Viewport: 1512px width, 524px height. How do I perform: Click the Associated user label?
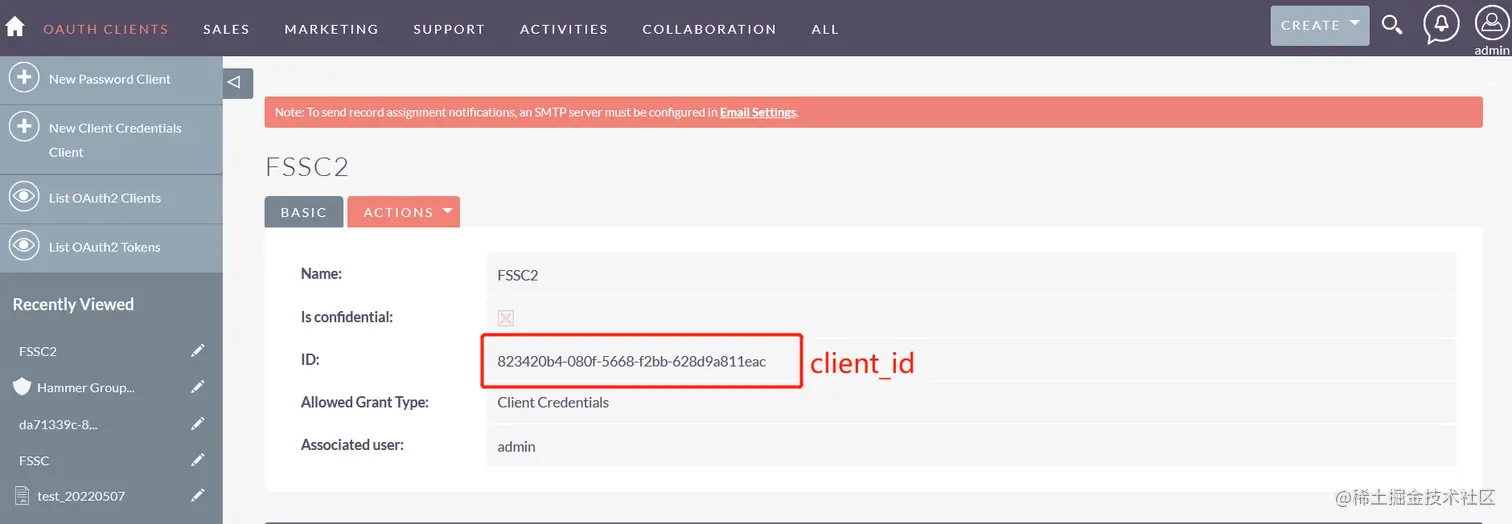(x=352, y=444)
